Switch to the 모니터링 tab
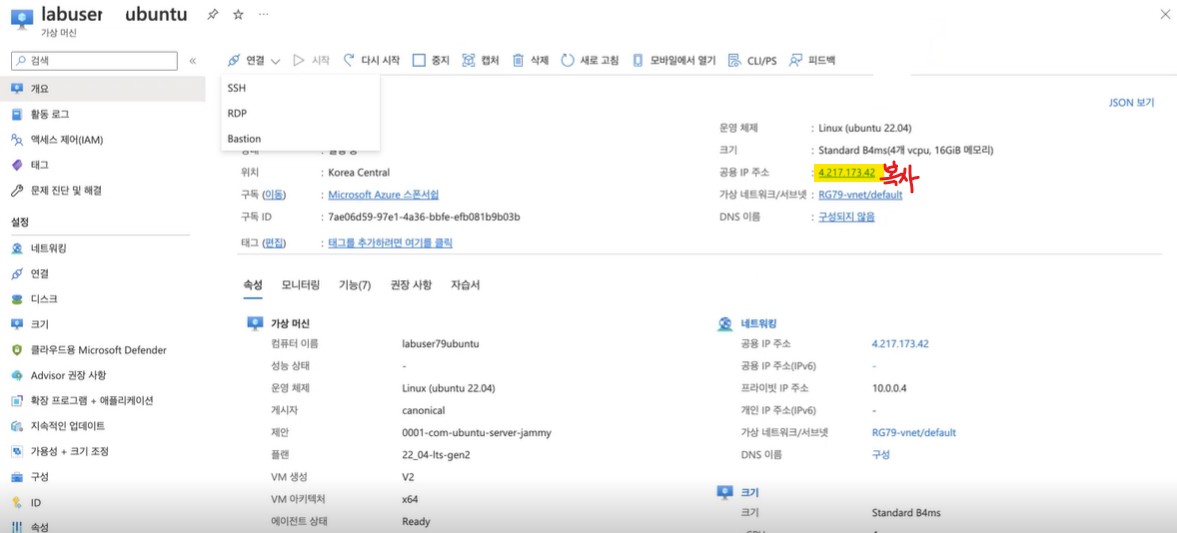This screenshot has height=533, width=1177. 300,285
